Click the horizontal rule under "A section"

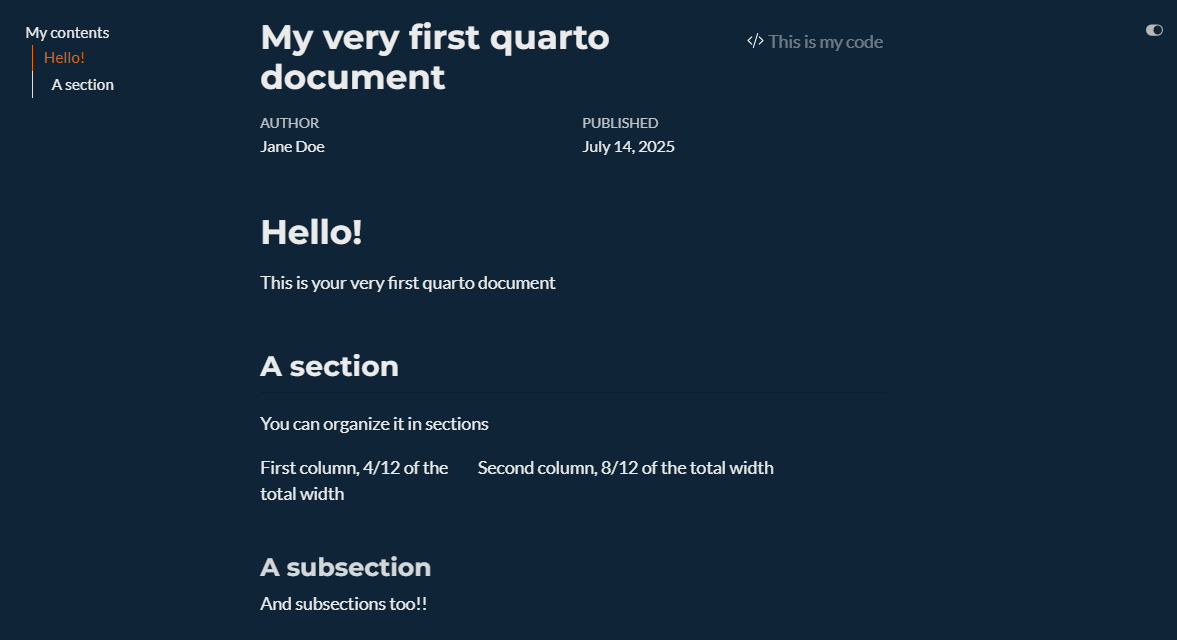click(x=573, y=392)
